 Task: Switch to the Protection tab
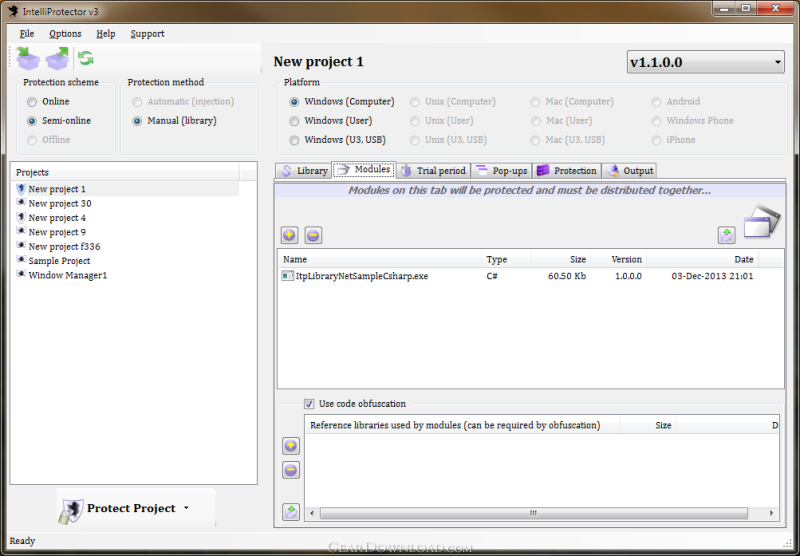pyautogui.click(x=567, y=171)
